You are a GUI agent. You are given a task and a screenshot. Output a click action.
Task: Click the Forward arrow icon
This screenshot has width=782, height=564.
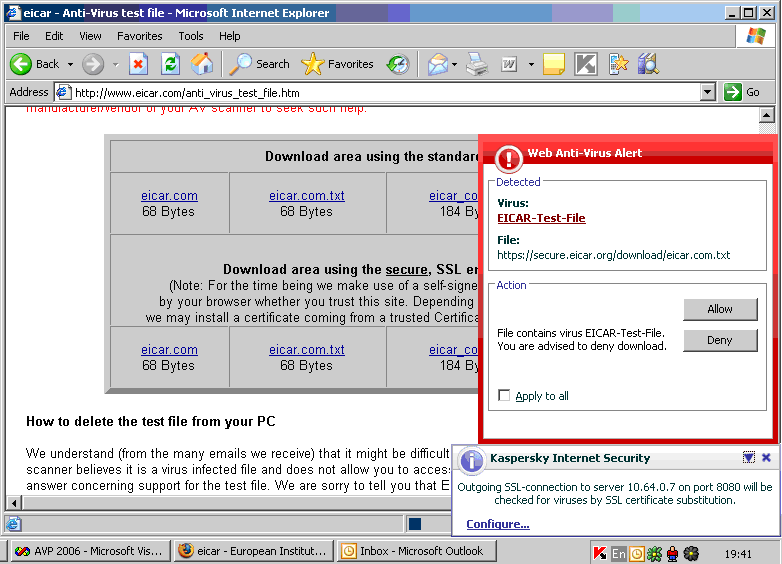click(93, 64)
